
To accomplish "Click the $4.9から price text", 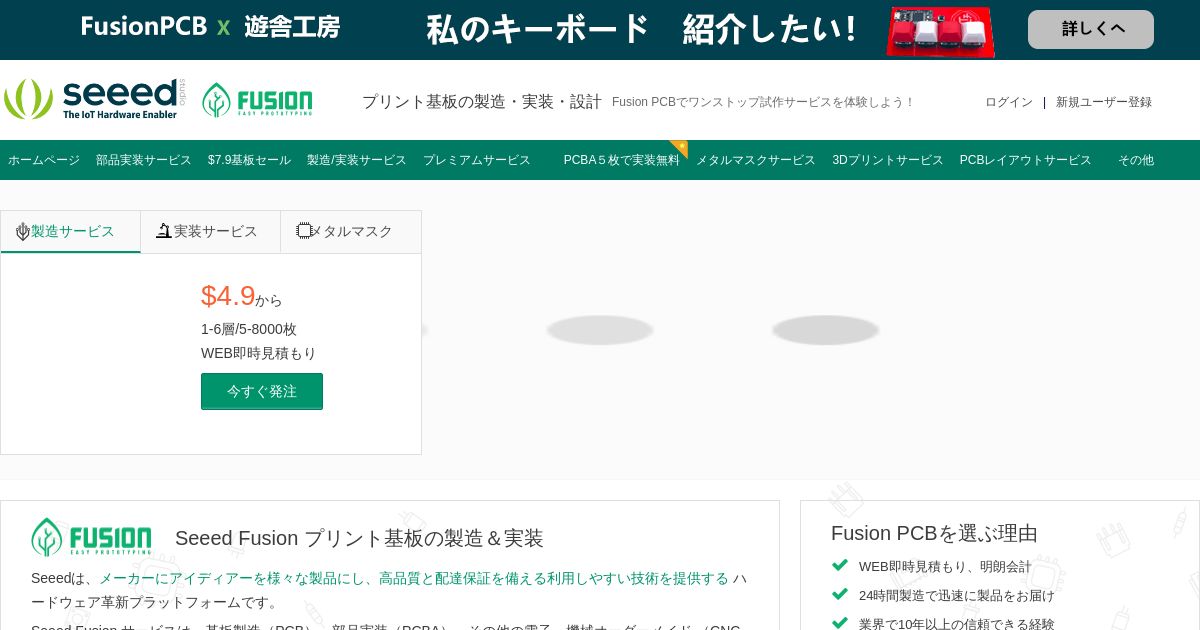I will (x=242, y=296).
